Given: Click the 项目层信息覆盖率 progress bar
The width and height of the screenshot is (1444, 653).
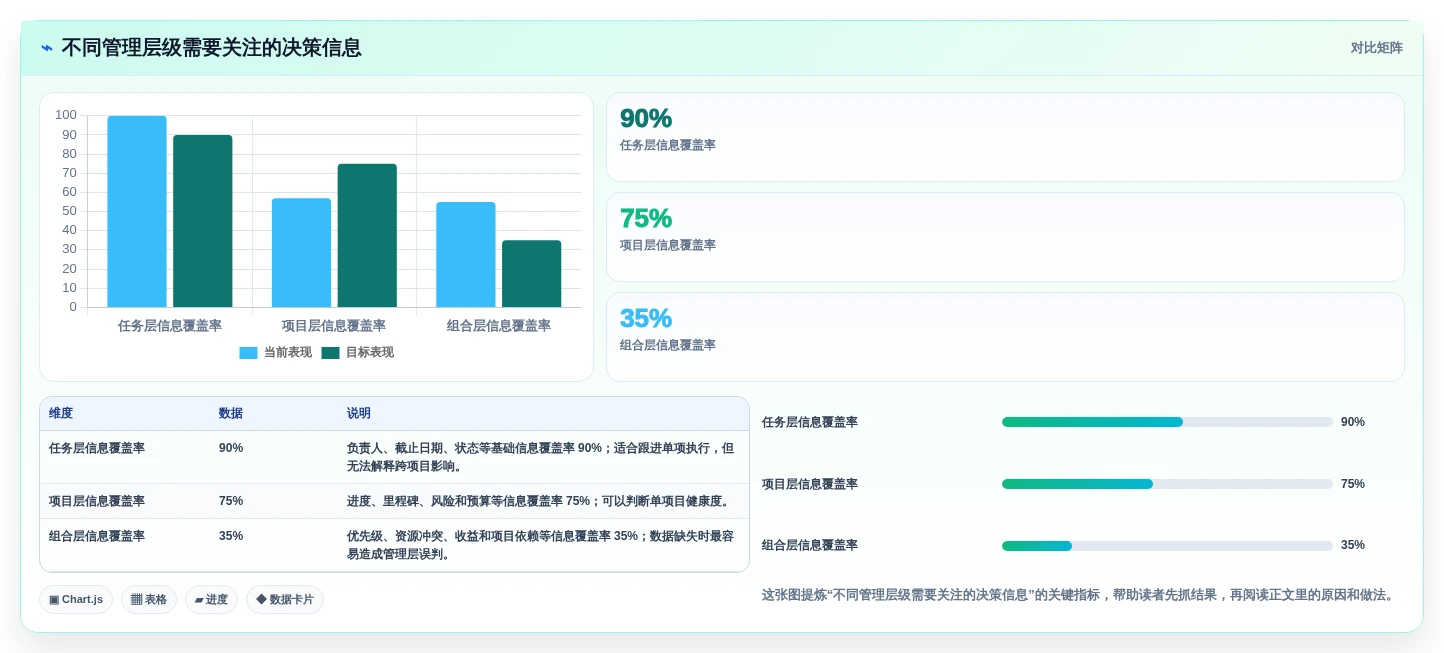Looking at the screenshot, I should click(x=1167, y=484).
